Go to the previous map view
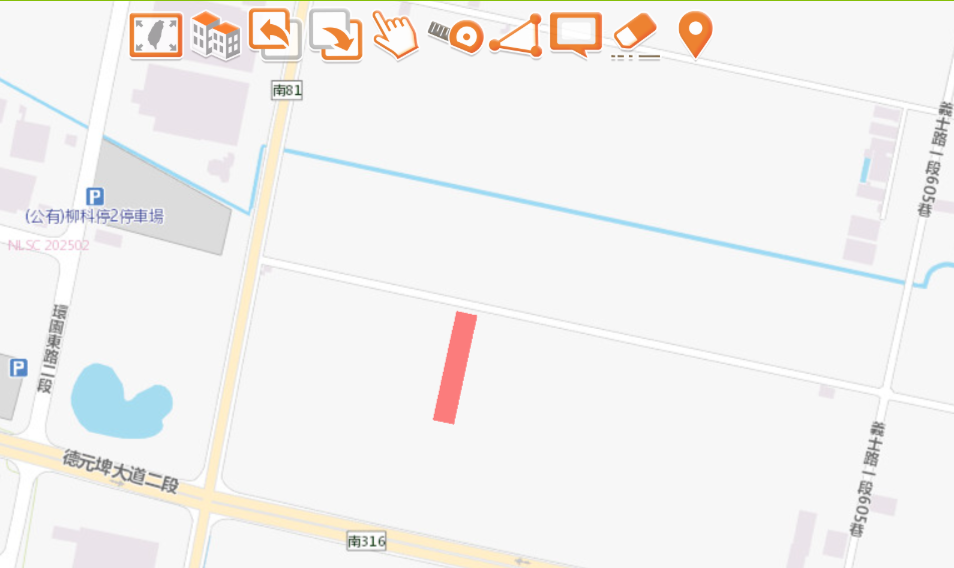The width and height of the screenshot is (954, 568). [275, 34]
